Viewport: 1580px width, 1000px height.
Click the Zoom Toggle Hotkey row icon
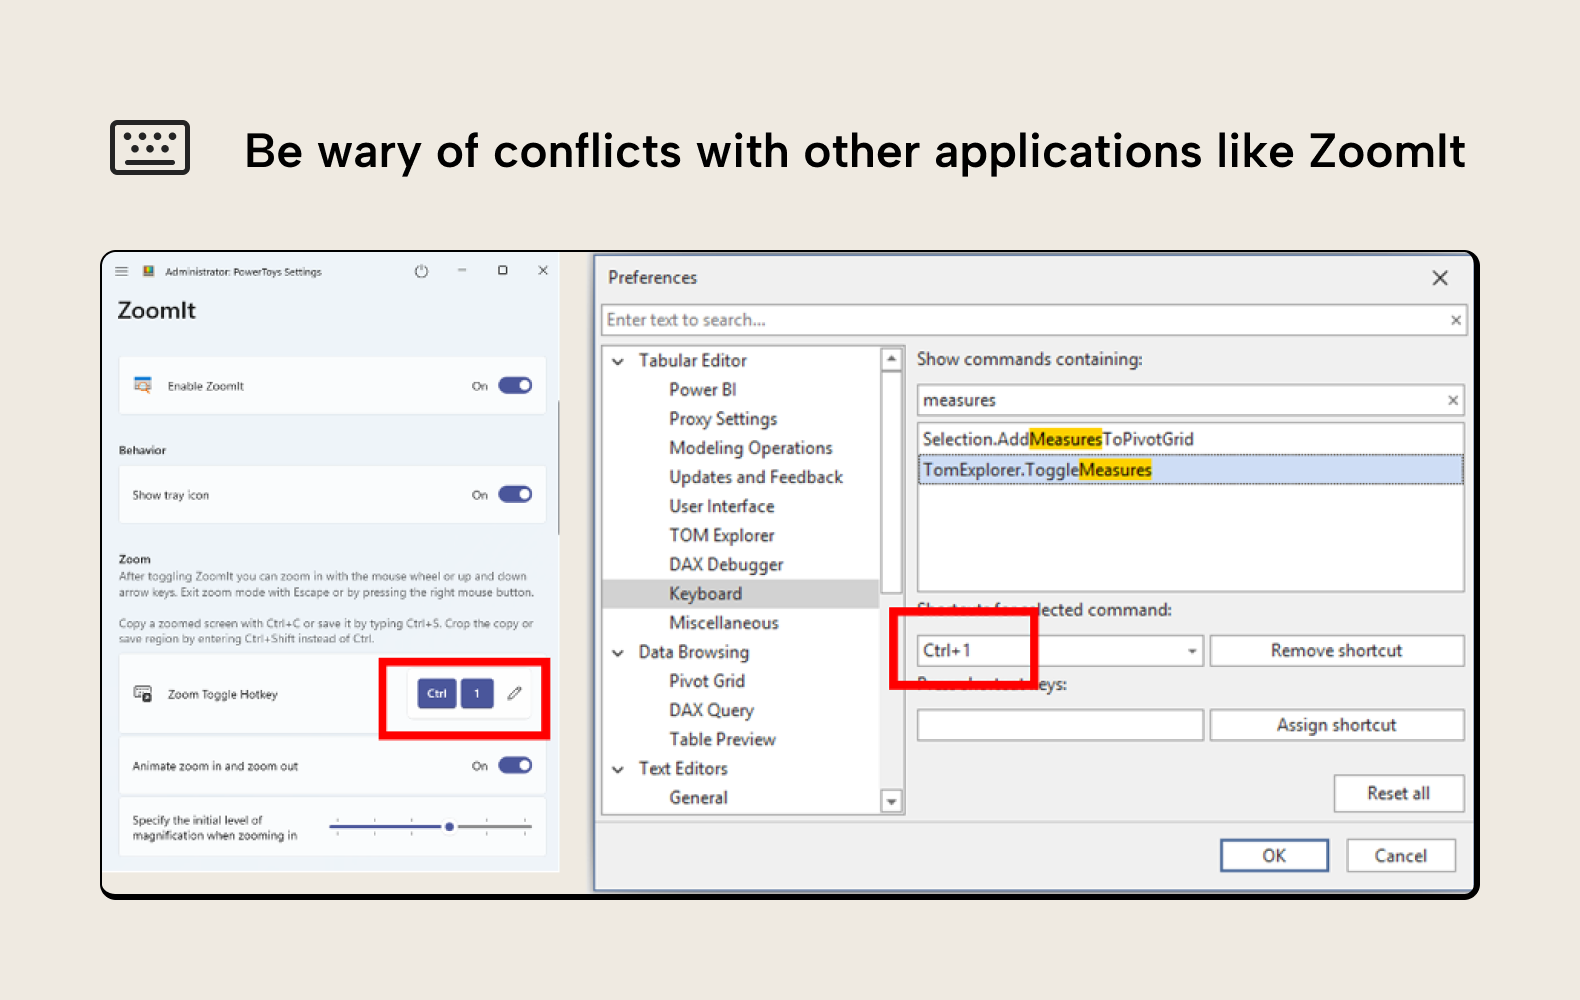point(143,694)
